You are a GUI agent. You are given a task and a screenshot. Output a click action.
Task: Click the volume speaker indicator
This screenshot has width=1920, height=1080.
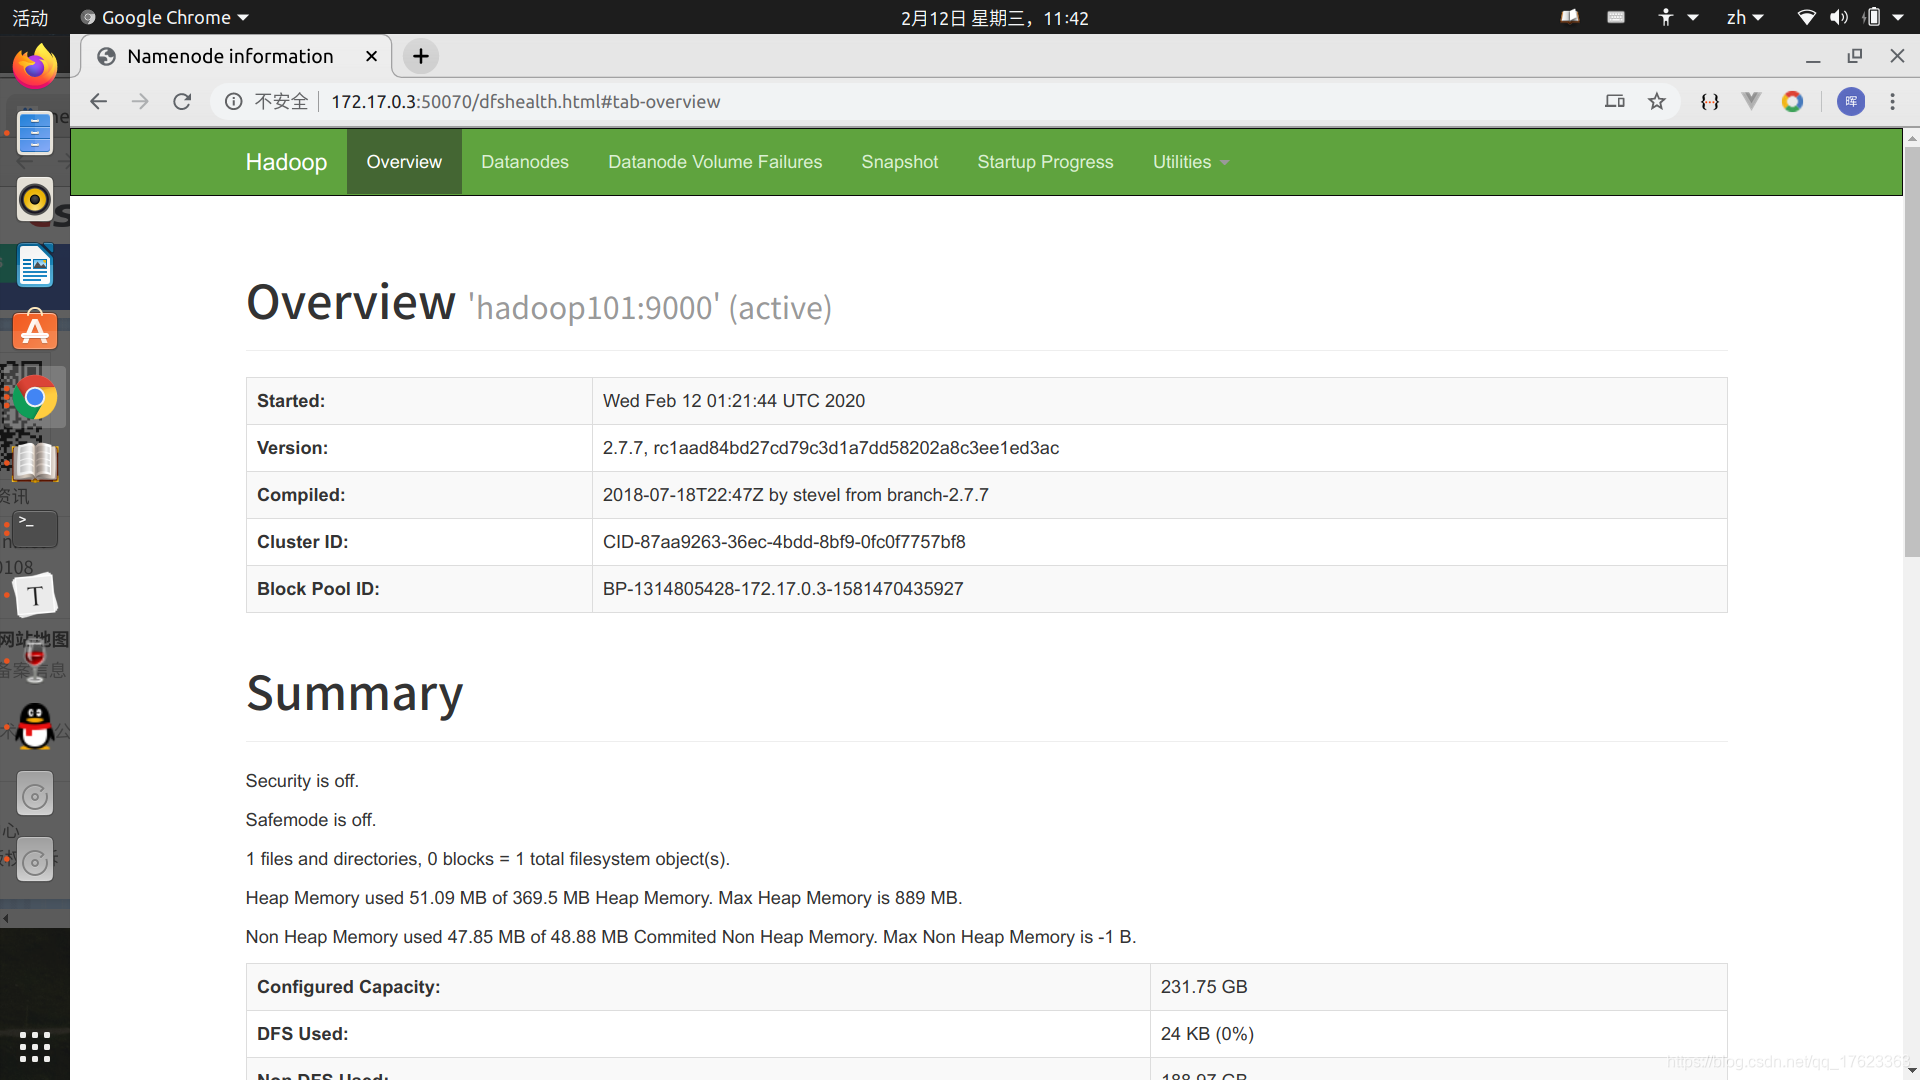[1839, 17]
